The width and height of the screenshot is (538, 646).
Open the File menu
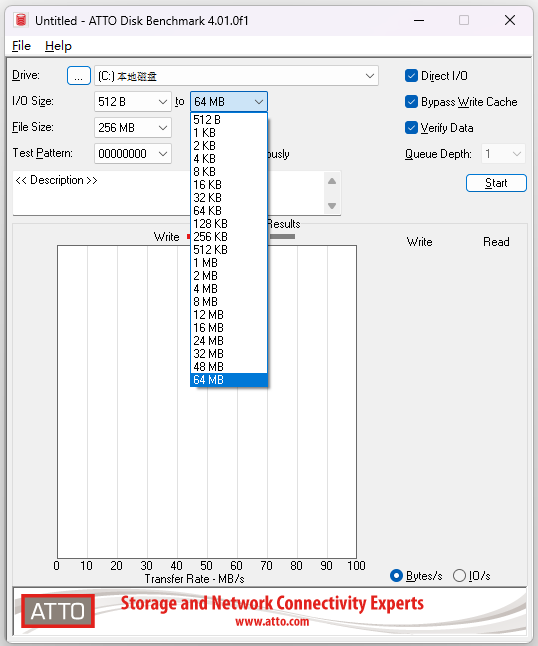21,46
